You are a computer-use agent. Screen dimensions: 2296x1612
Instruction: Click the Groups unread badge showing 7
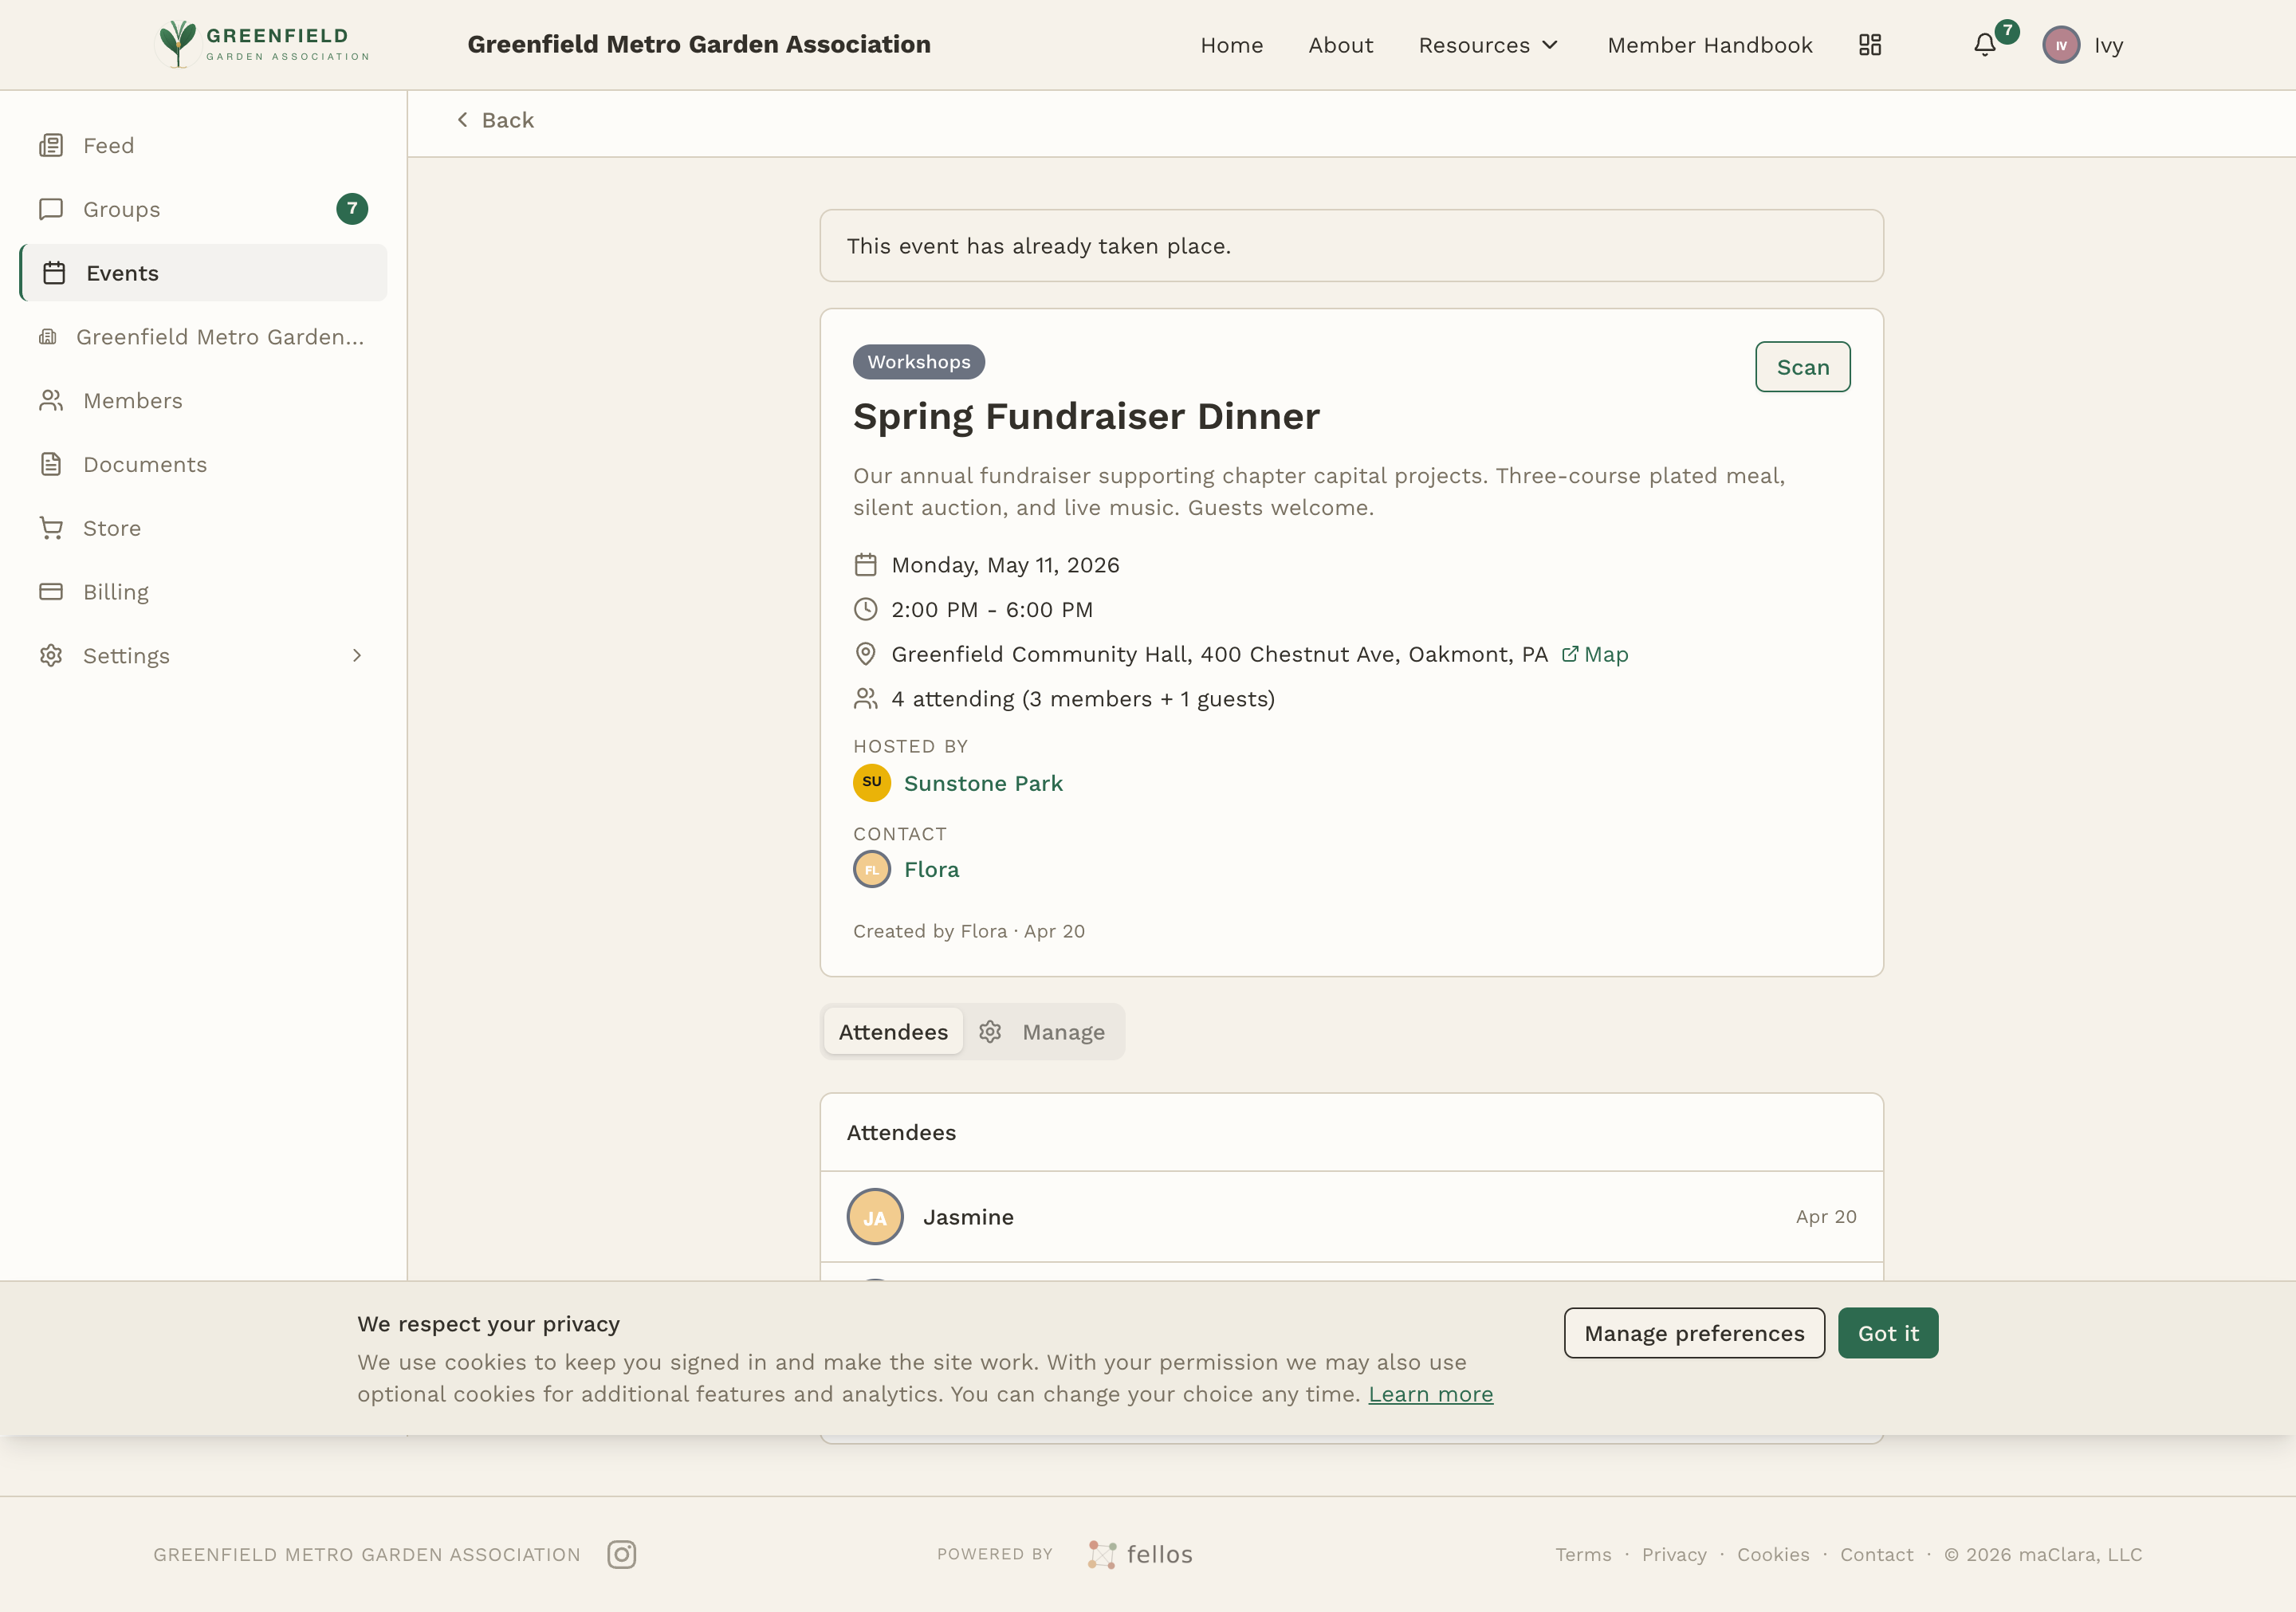tap(352, 208)
